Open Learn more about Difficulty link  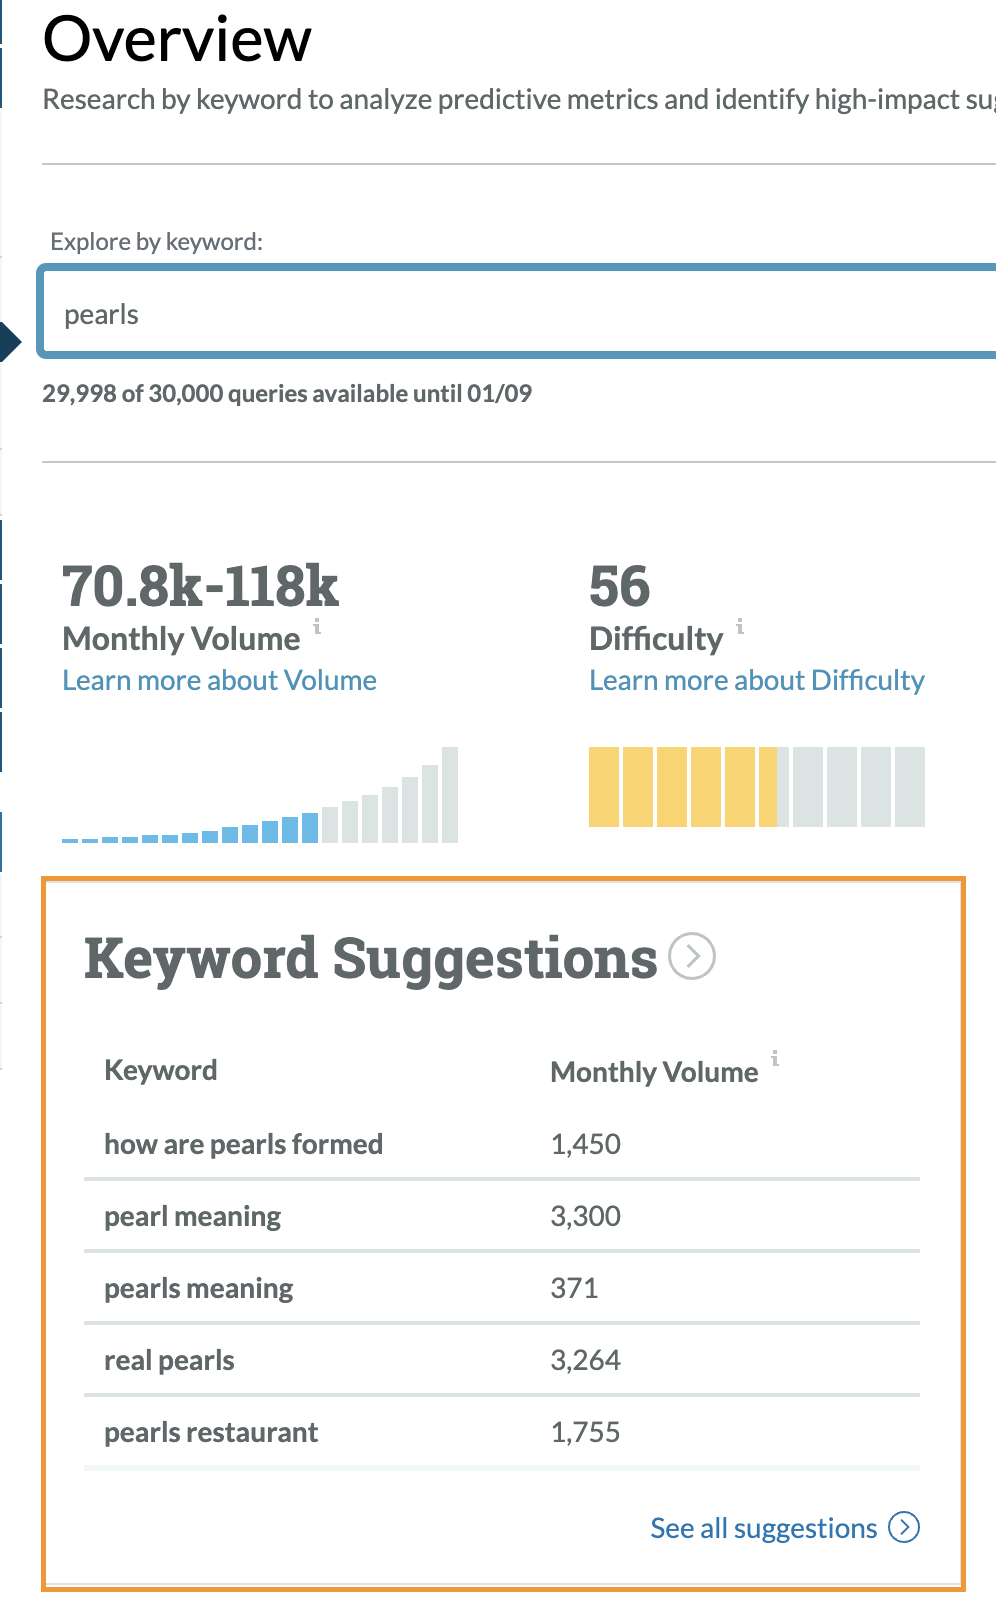point(756,681)
